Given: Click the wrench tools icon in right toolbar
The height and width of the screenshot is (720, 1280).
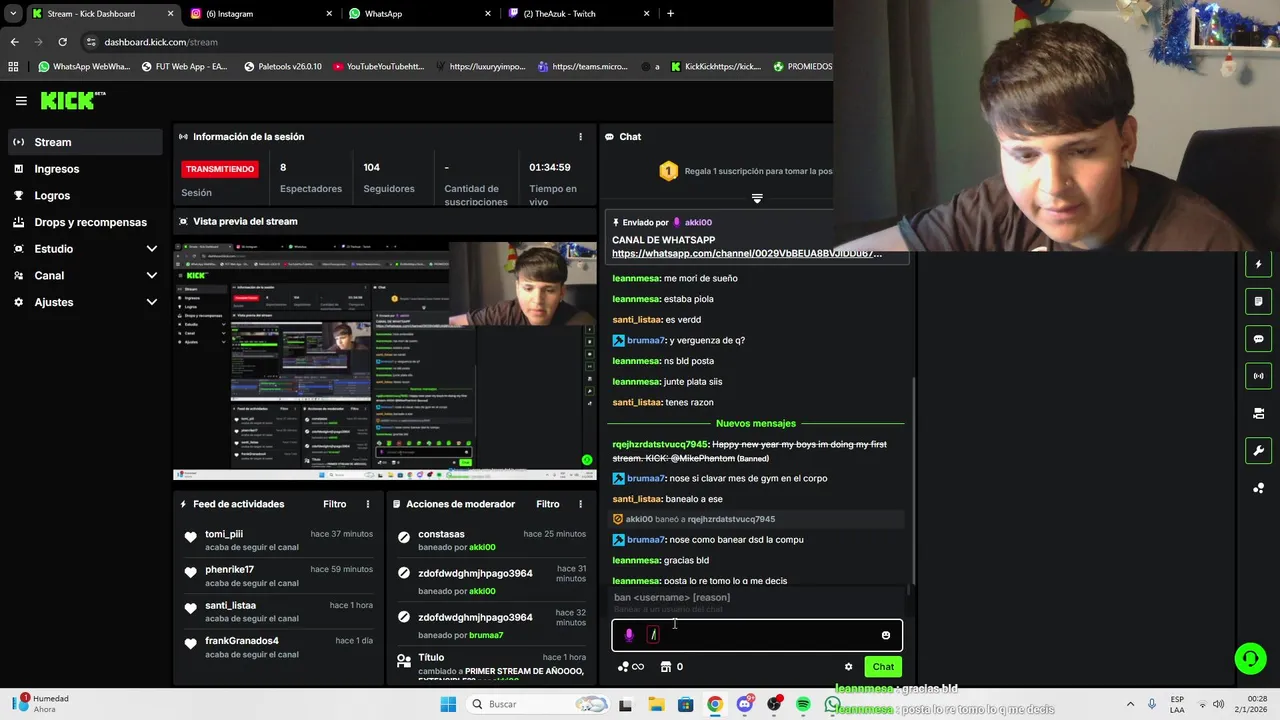Looking at the screenshot, I should pos(1258,451).
